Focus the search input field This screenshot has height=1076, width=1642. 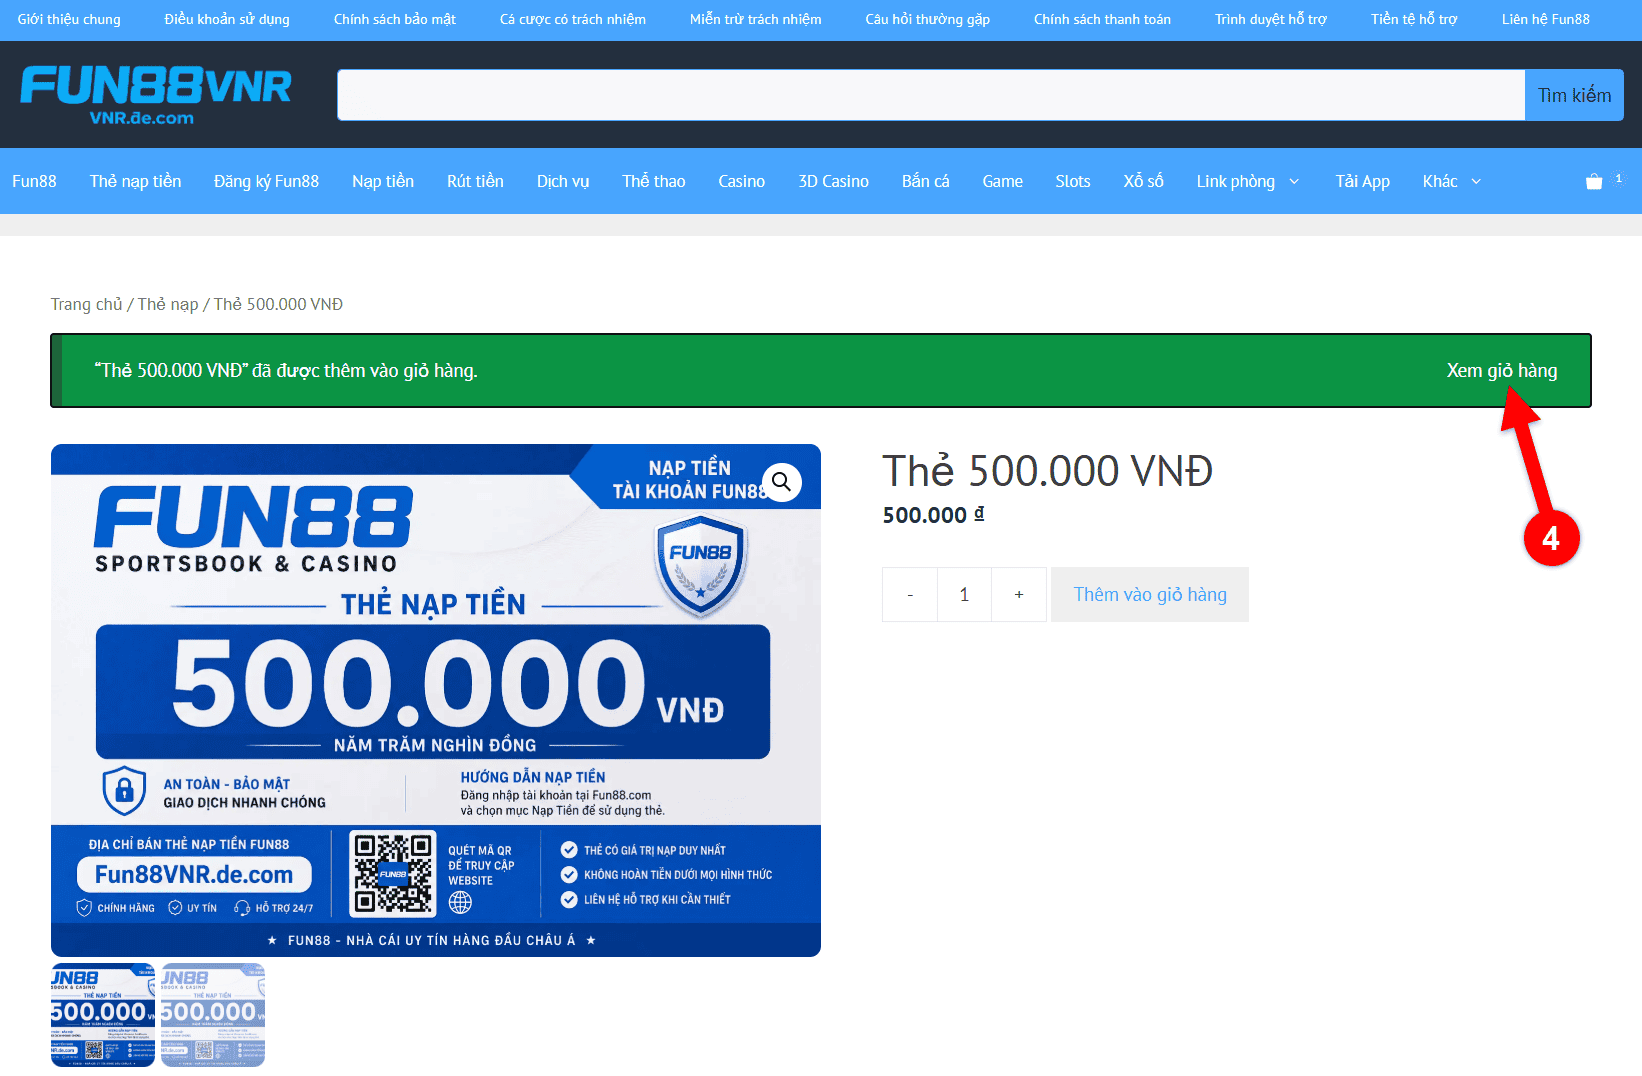click(931, 95)
